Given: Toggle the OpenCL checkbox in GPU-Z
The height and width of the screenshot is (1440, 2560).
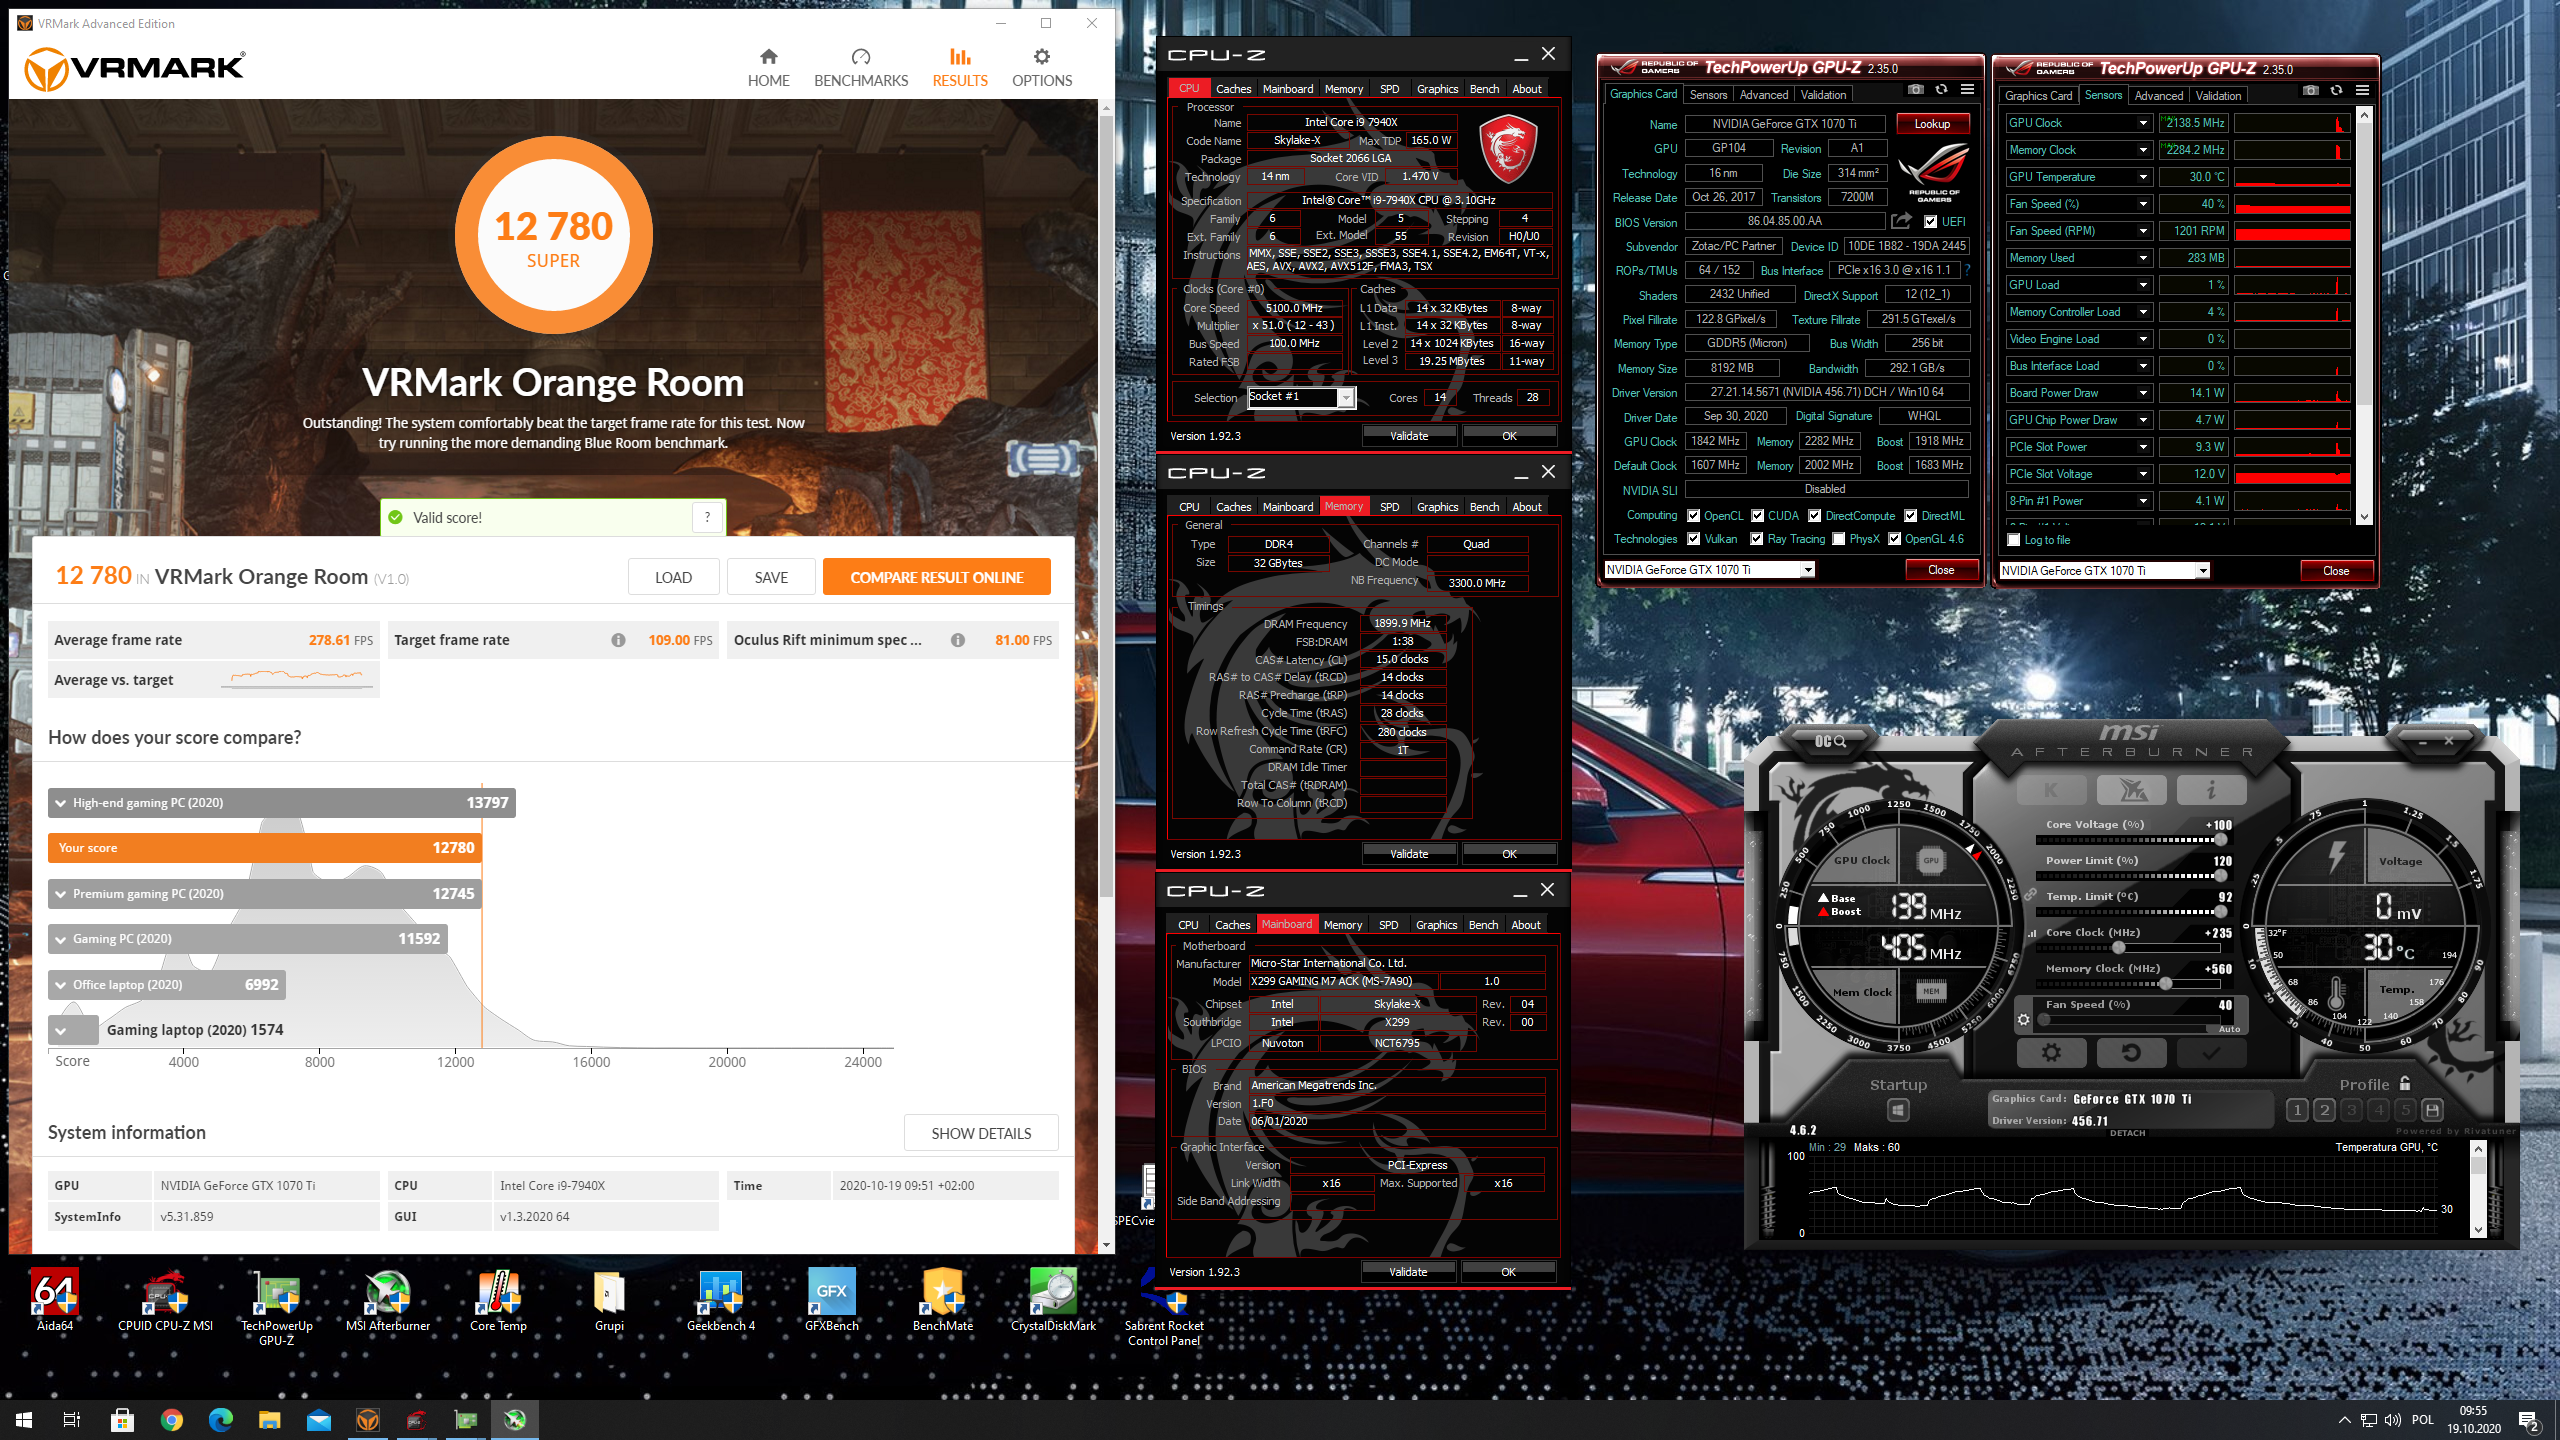Looking at the screenshot, I should [1693, 516].
